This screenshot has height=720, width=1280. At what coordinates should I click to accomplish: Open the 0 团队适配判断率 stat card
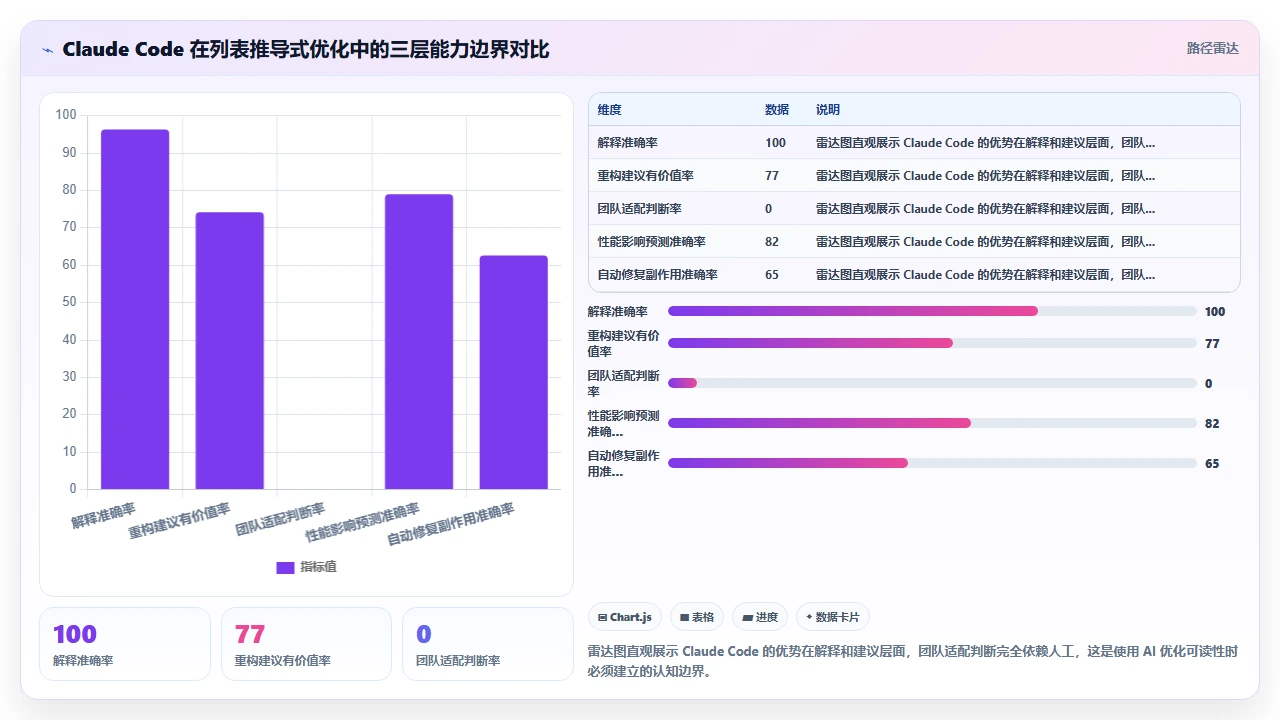click(488, 644)
